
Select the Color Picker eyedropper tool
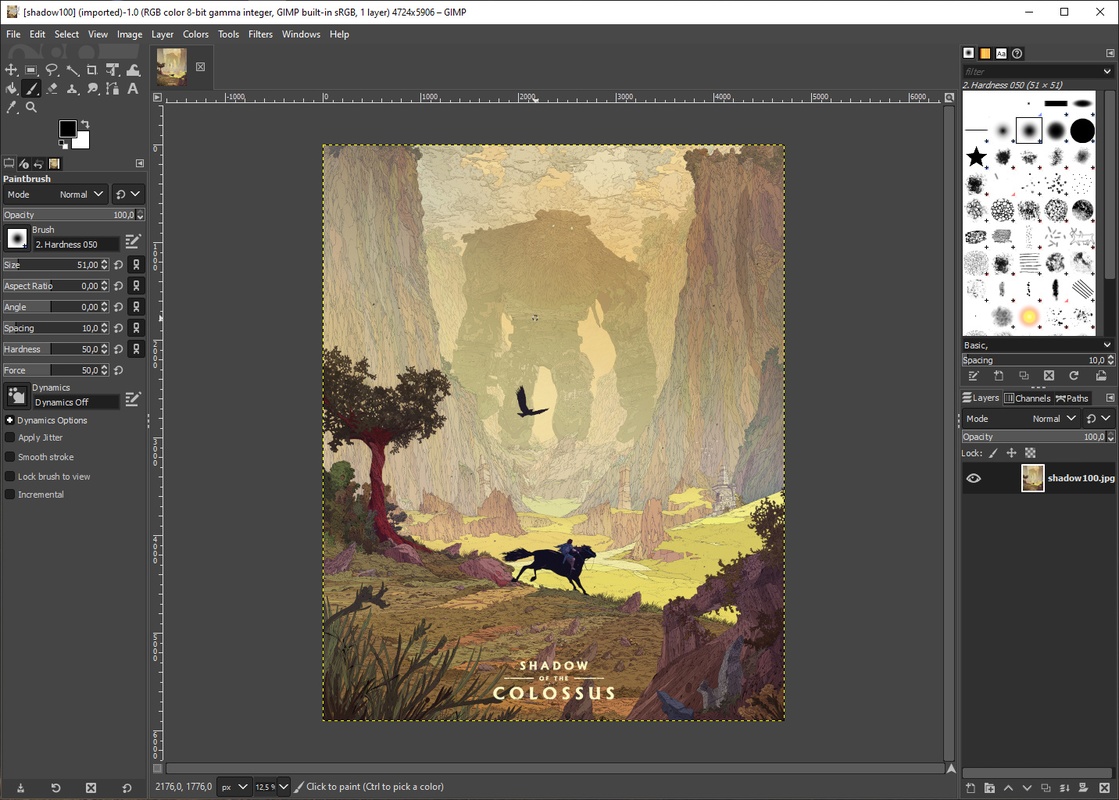12,107
